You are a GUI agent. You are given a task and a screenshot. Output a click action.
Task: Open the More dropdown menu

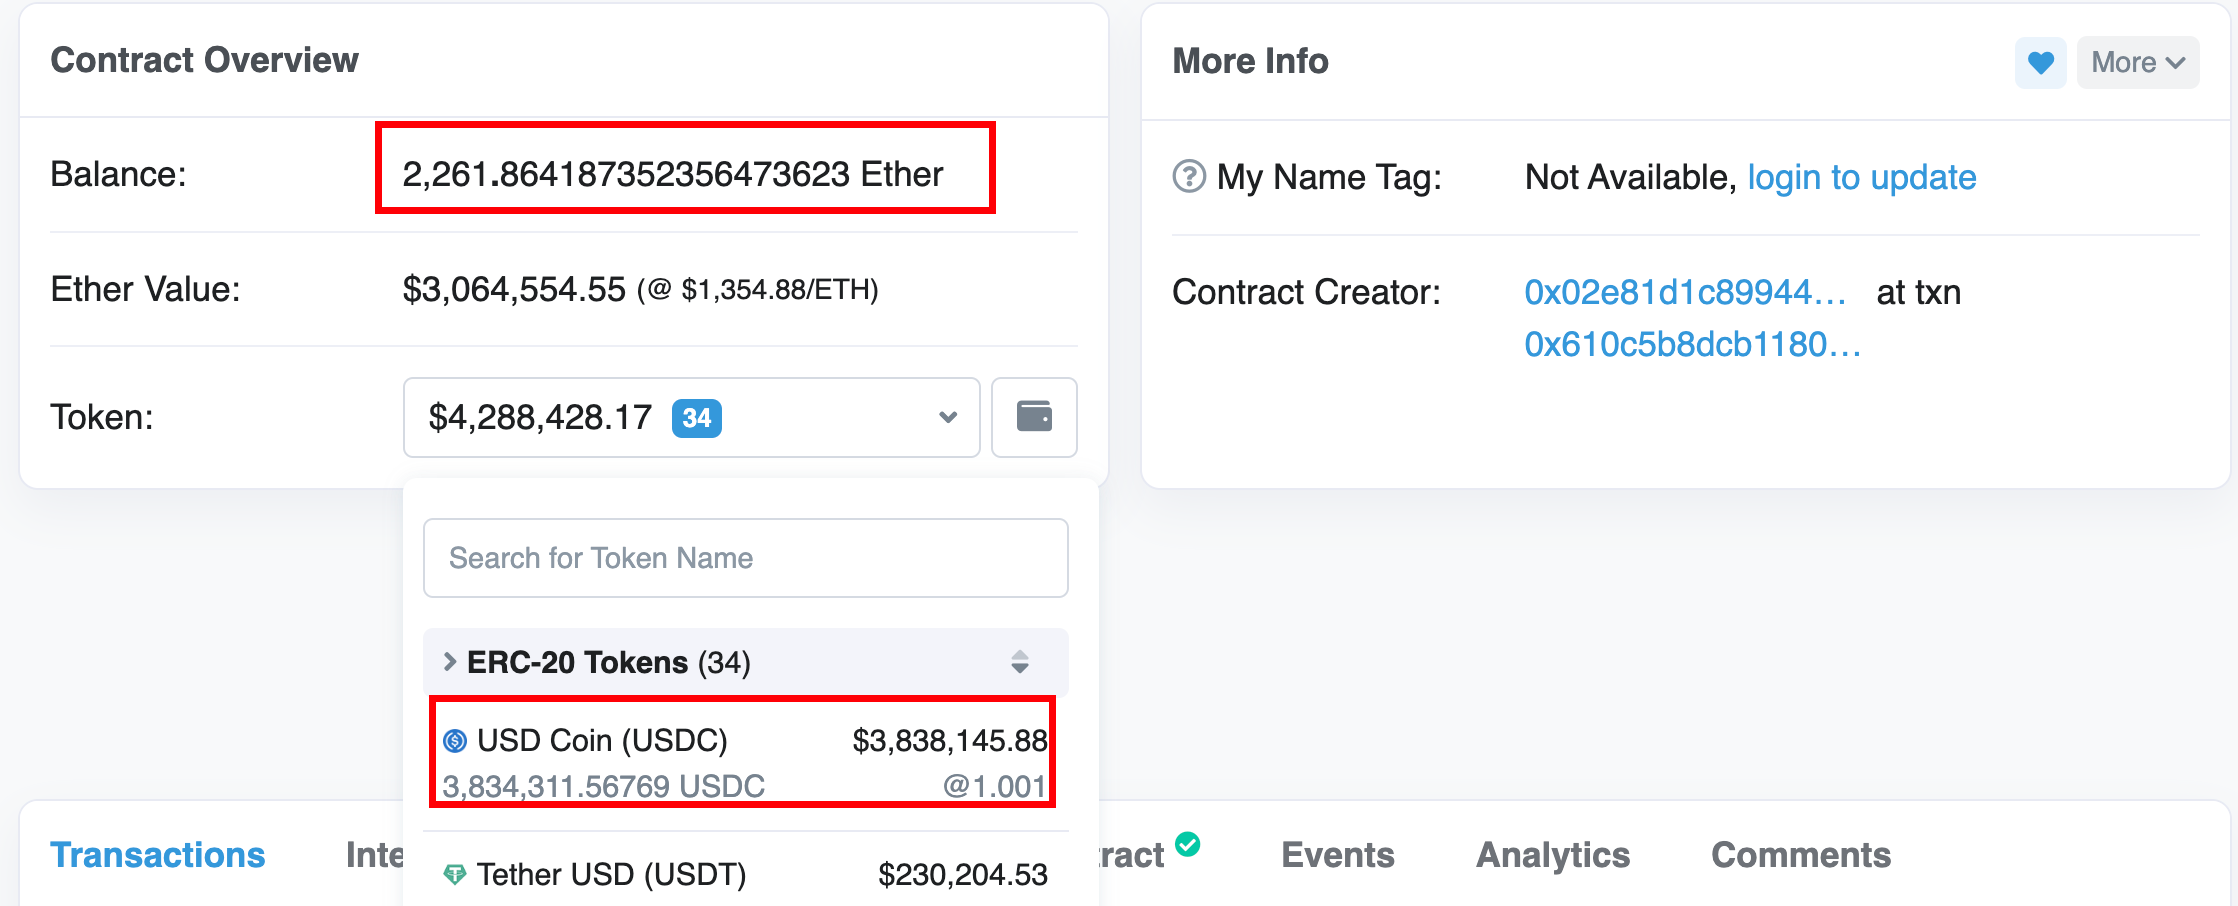tap(2137, 63)
